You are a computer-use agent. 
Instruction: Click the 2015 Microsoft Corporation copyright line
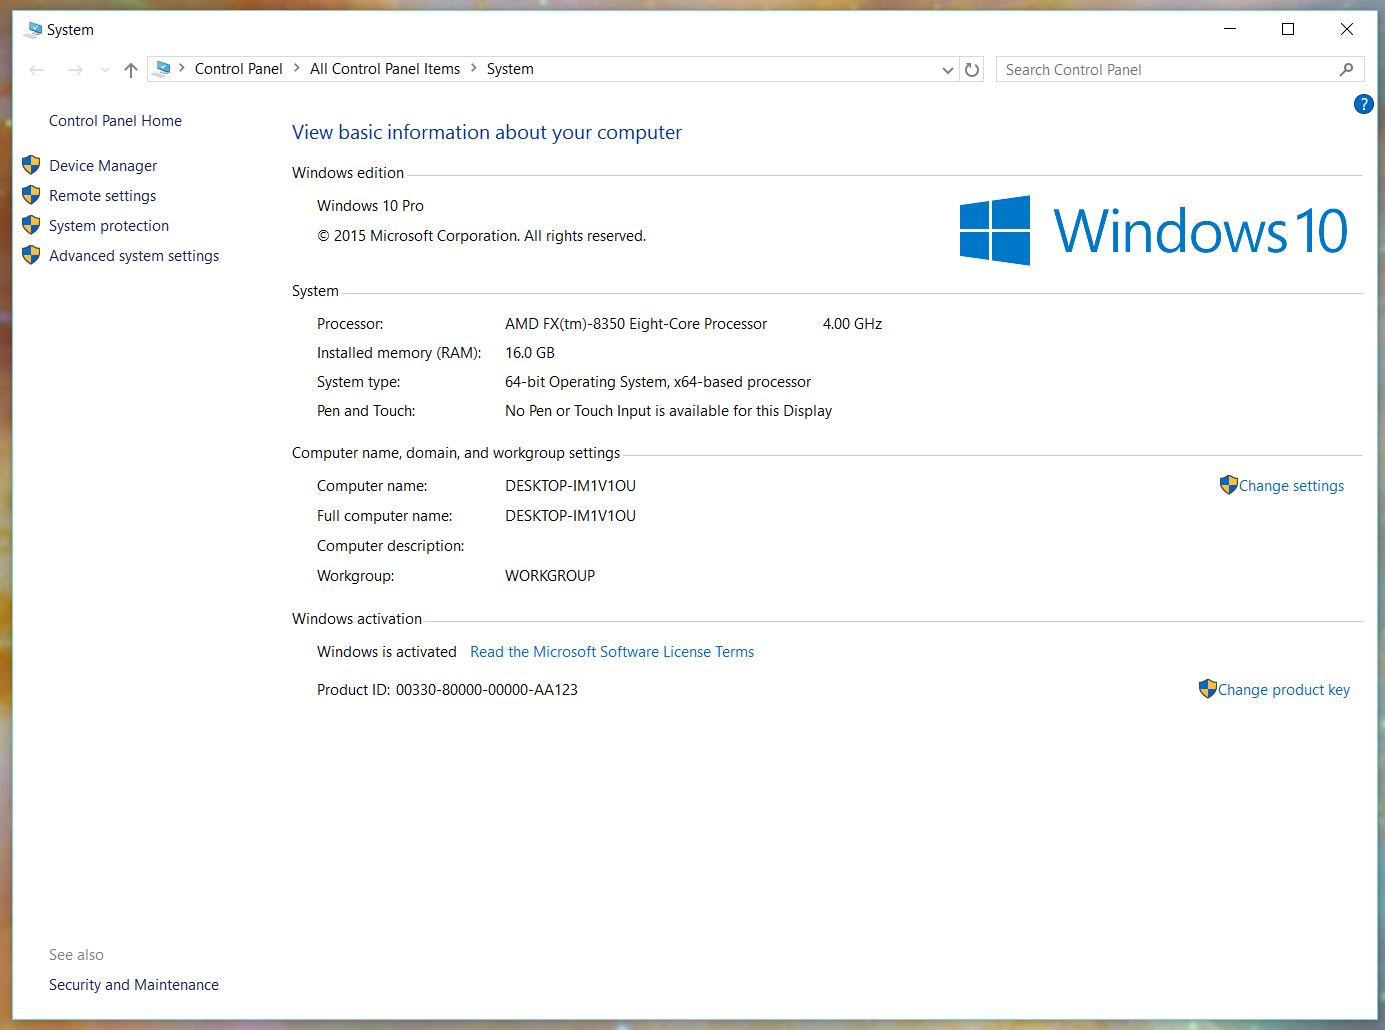click(x=481, y=236)
